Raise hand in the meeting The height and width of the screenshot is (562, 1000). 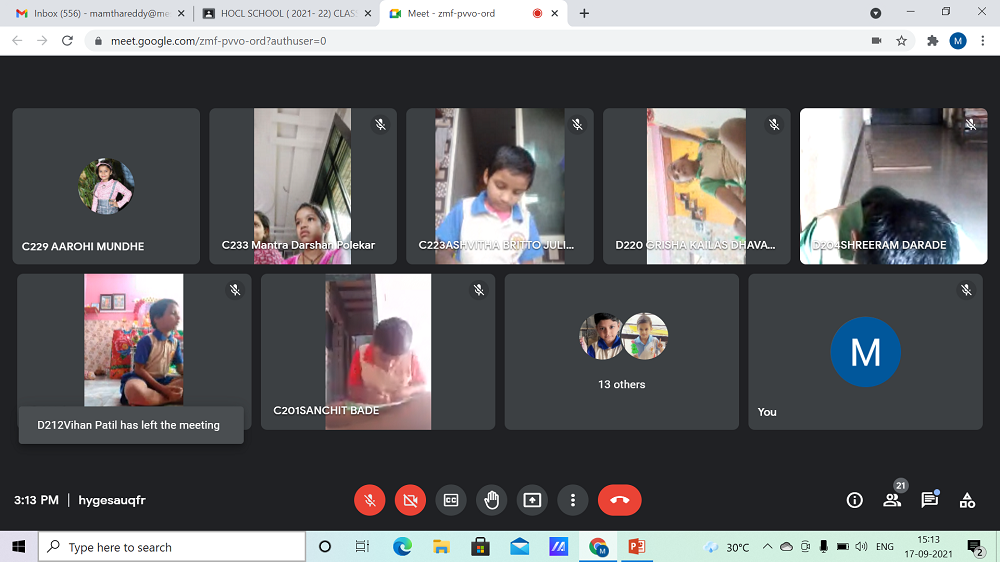click(x=491, y=500)
